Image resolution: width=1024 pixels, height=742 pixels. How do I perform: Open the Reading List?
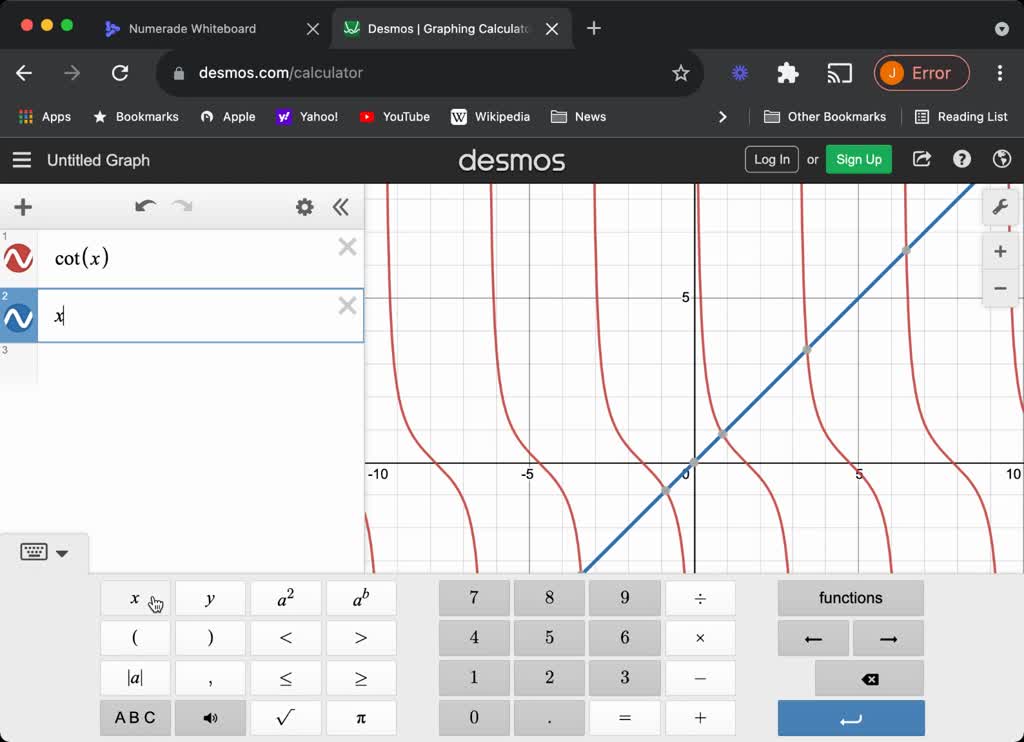point(961,117)
